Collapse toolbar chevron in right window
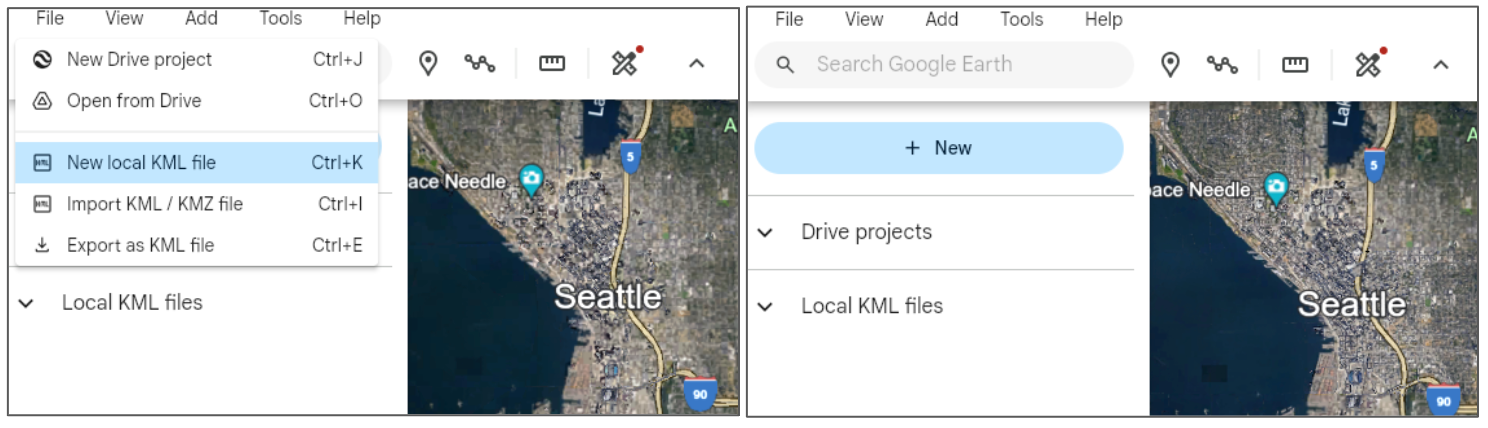 (x=1440, y=64)
